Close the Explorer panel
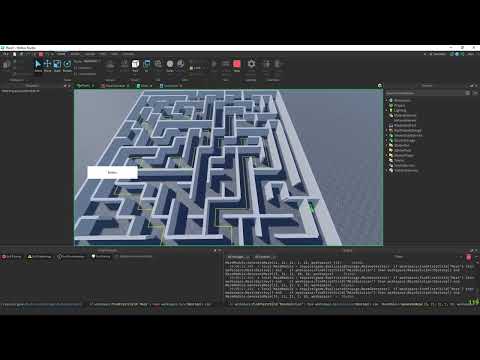 [476, 86]
